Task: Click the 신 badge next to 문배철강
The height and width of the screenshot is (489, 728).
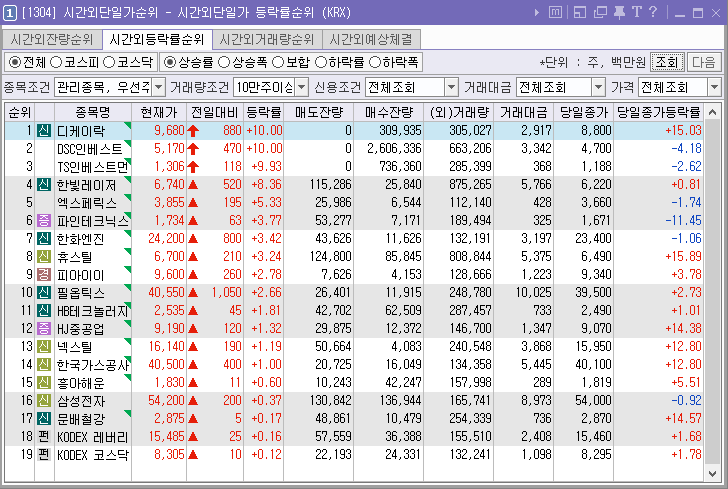Action: pyautogui.click(x=44, y=418)
